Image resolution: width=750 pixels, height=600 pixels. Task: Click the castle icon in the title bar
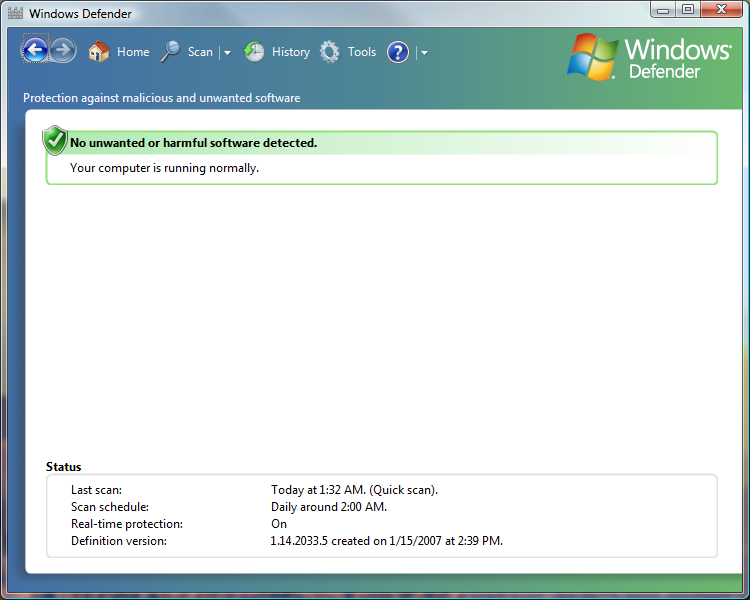click(x=15, y=14)
